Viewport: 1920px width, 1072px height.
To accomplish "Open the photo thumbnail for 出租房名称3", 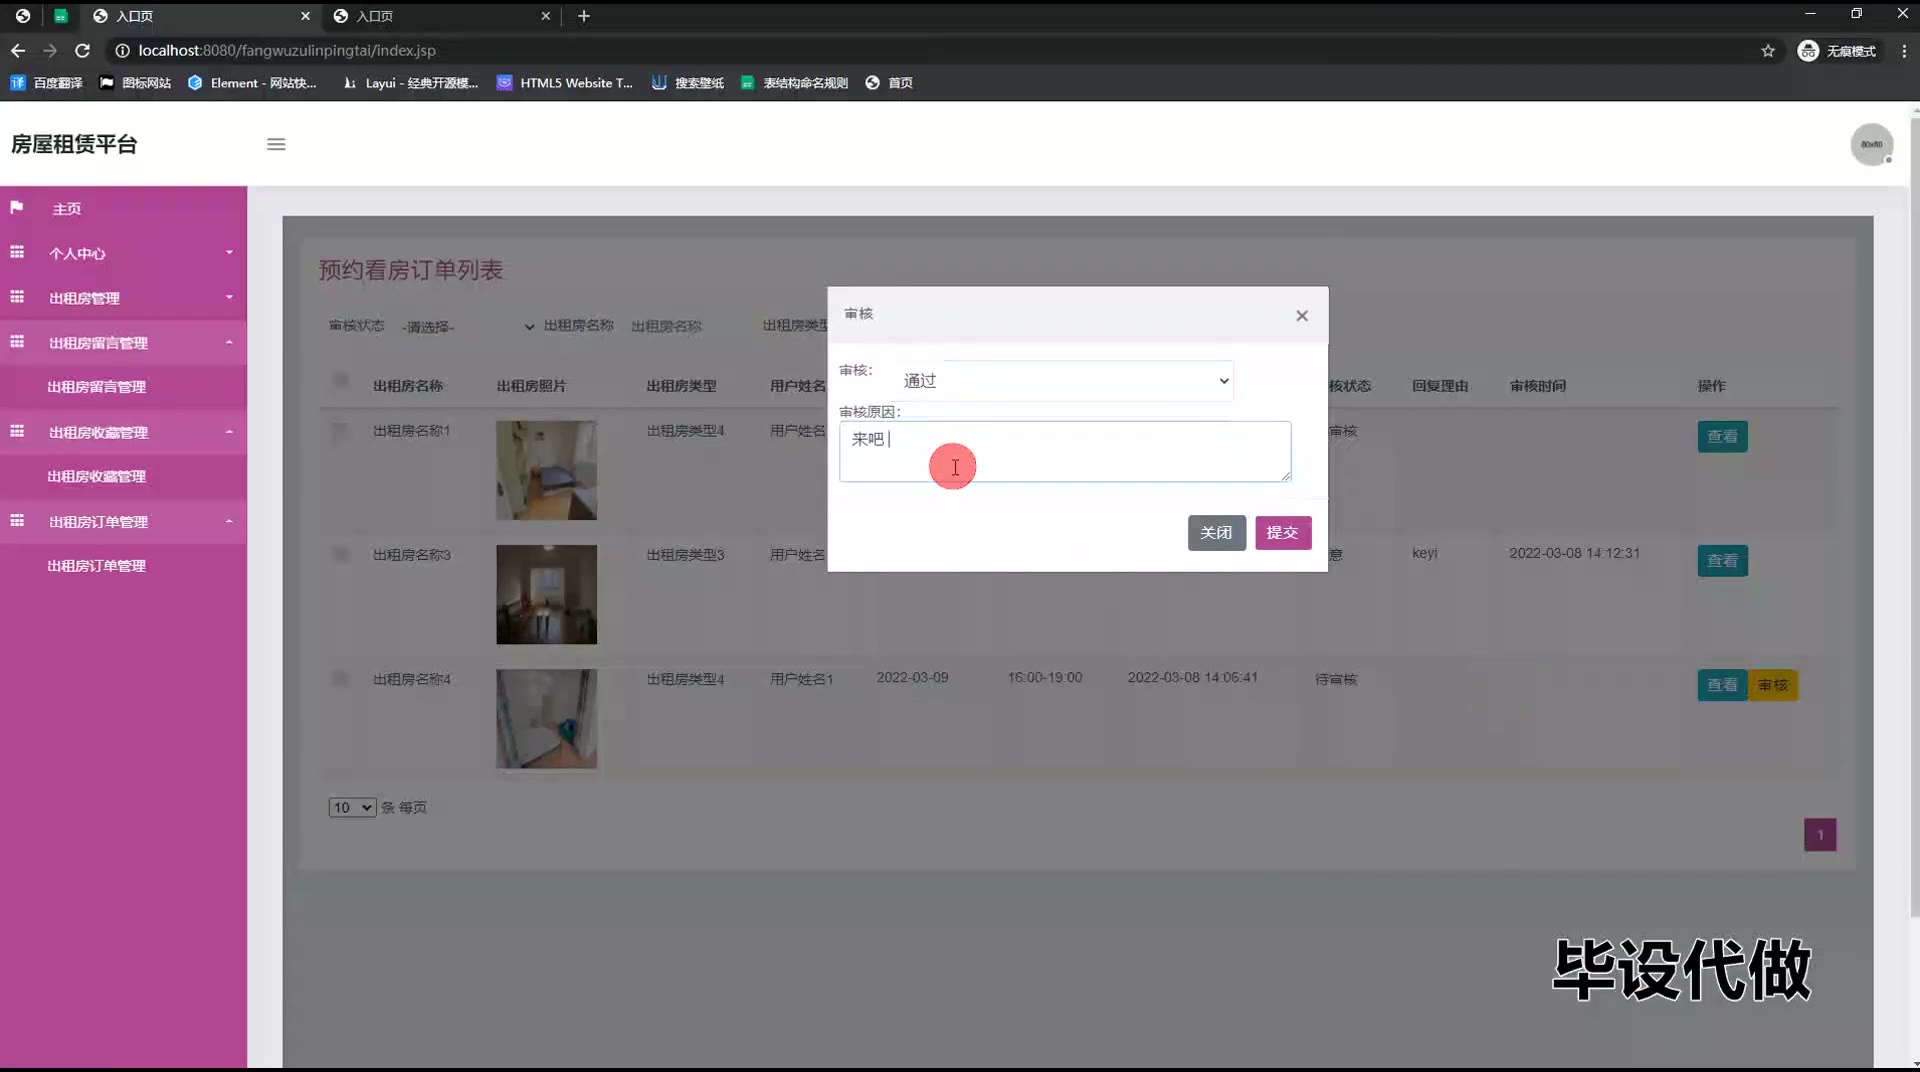I will [x=546, y=594].
